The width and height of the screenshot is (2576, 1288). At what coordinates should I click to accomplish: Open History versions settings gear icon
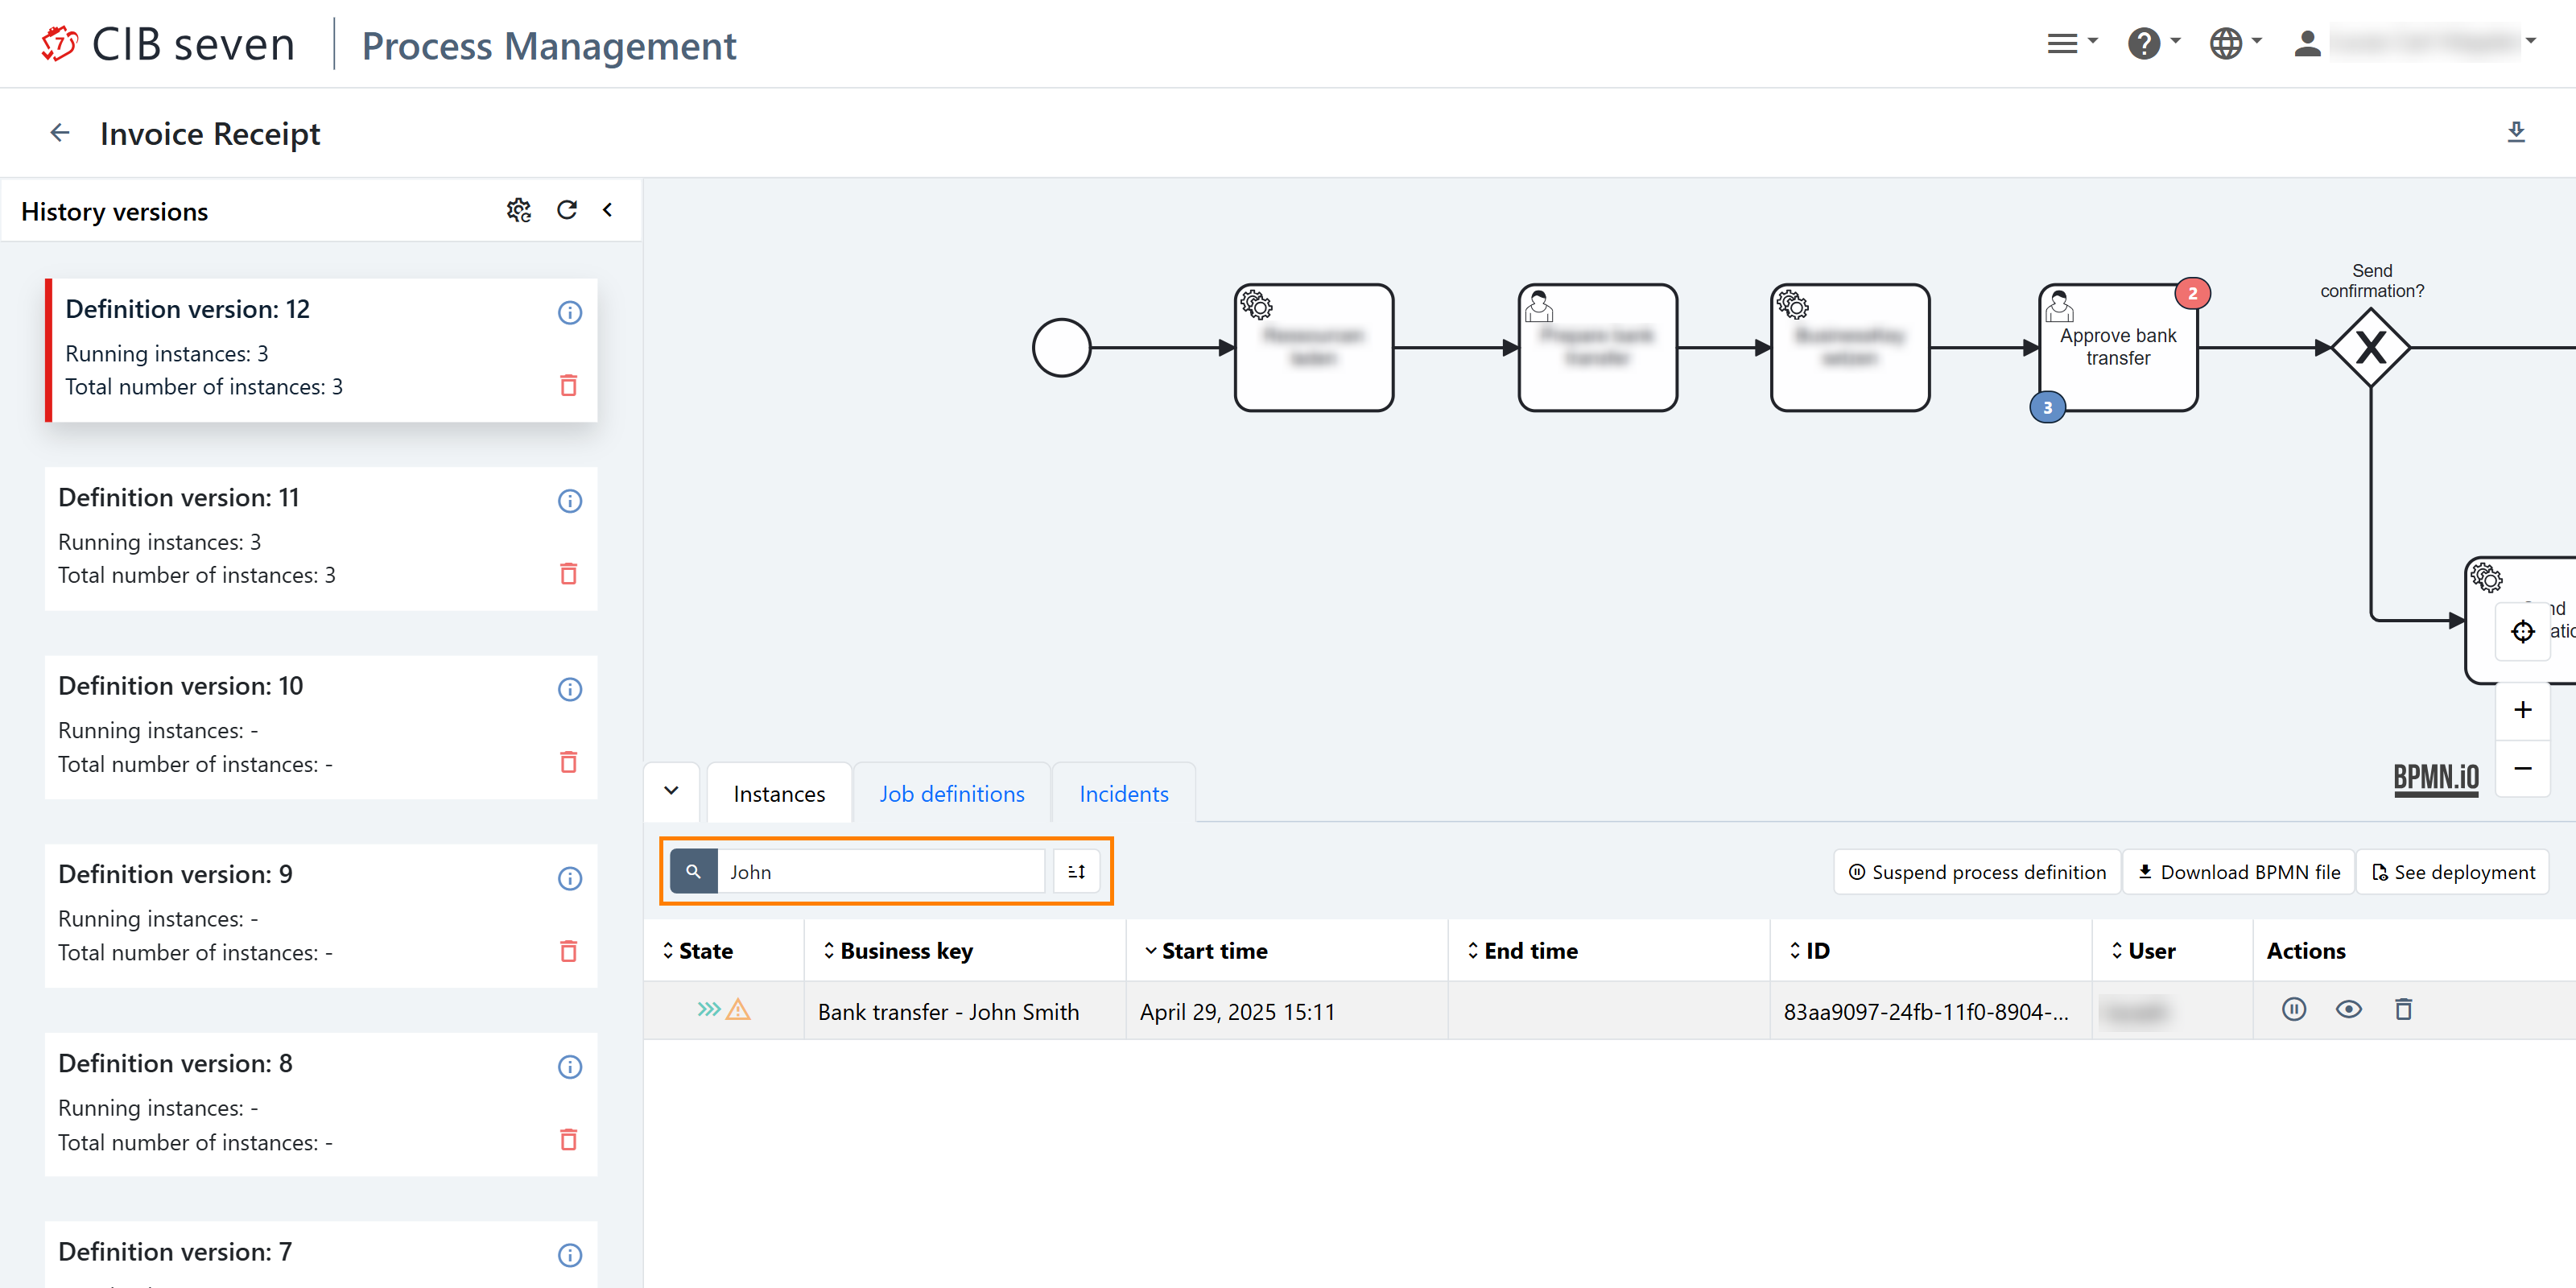[518, 210]
